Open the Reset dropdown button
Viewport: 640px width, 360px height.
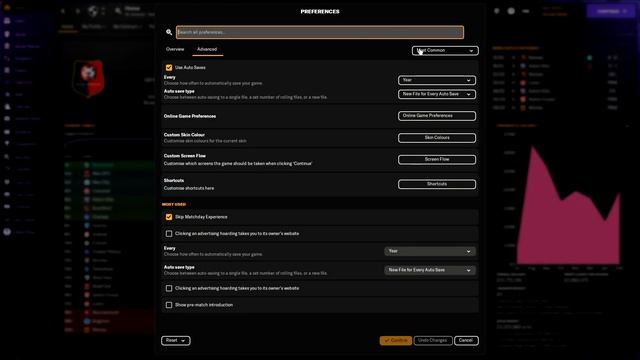pyautogui.click(x=176, y=340)
